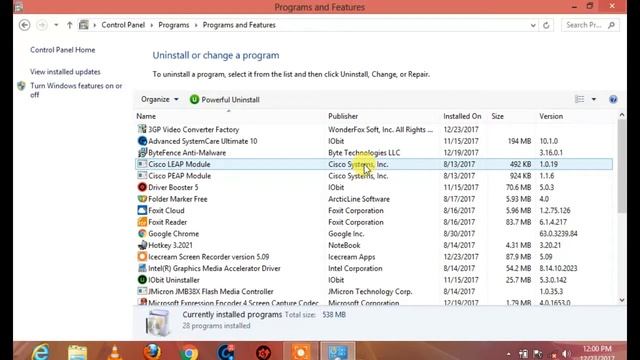Click the 8/30/2017 install date cell

click(x=459, y=233)
